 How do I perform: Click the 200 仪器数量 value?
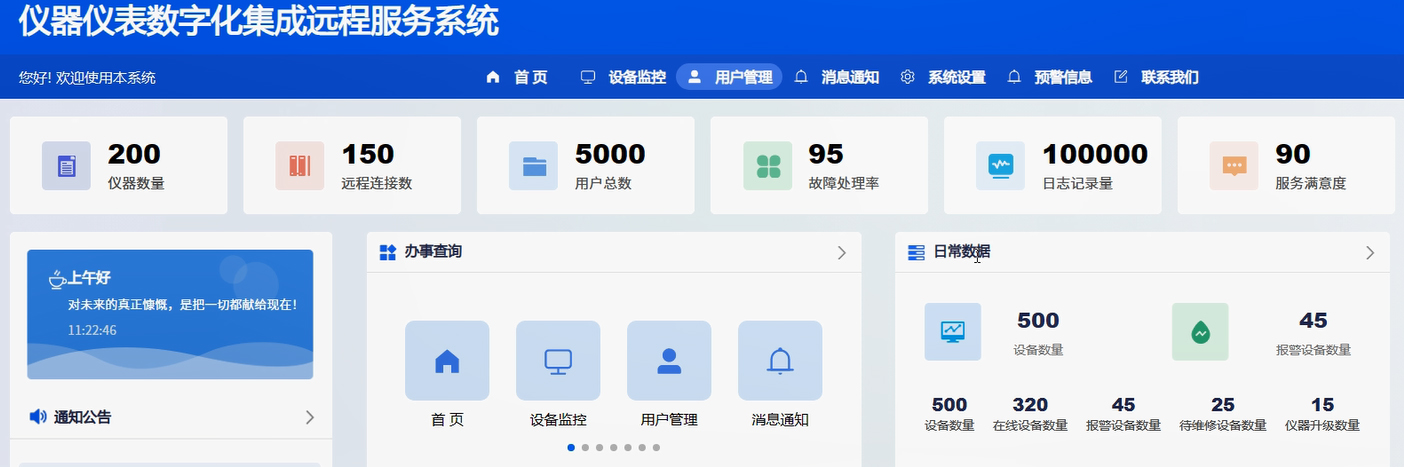pyautogui.click(x=134, y=154)
